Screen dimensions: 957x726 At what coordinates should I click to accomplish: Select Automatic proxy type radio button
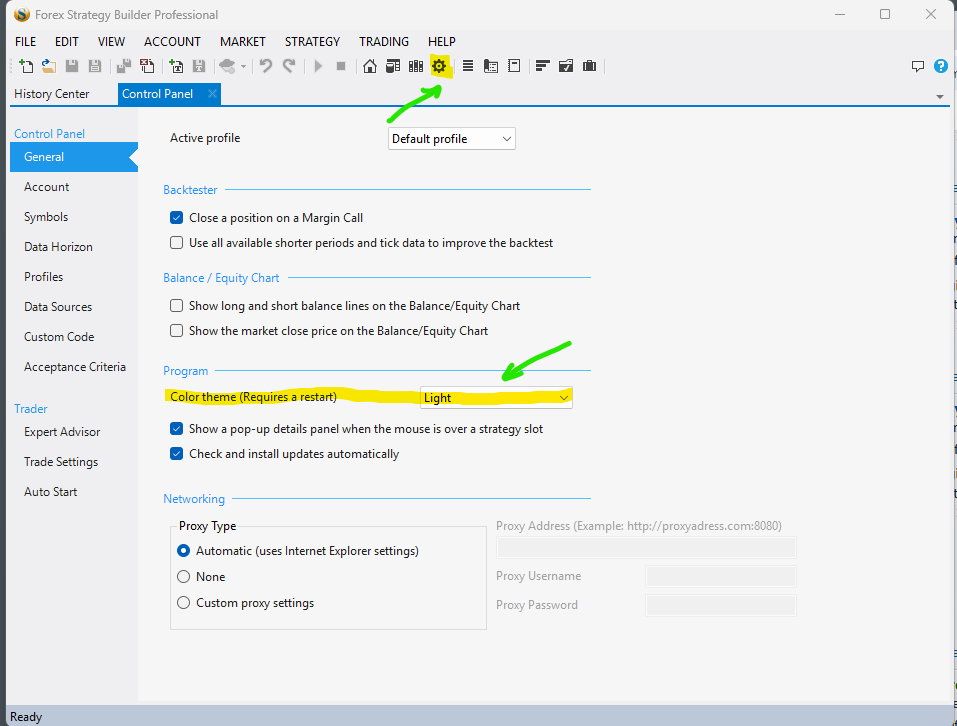[x=183, y=551]
